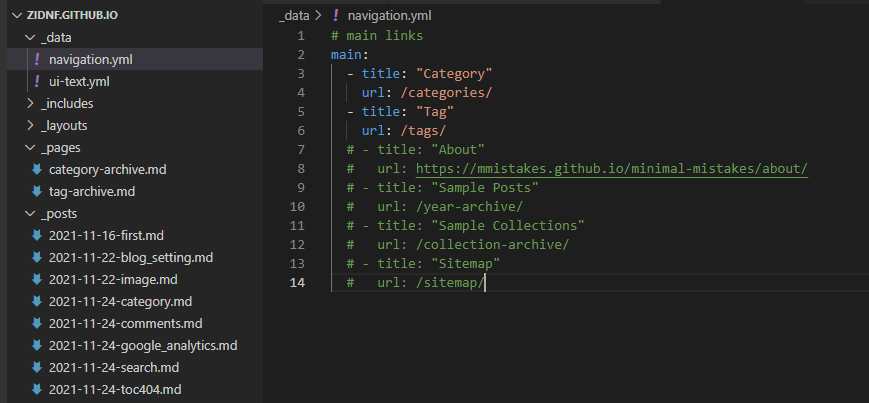Click the commented "About" title line
869x403 pixels.
click(x=416, y=150)
